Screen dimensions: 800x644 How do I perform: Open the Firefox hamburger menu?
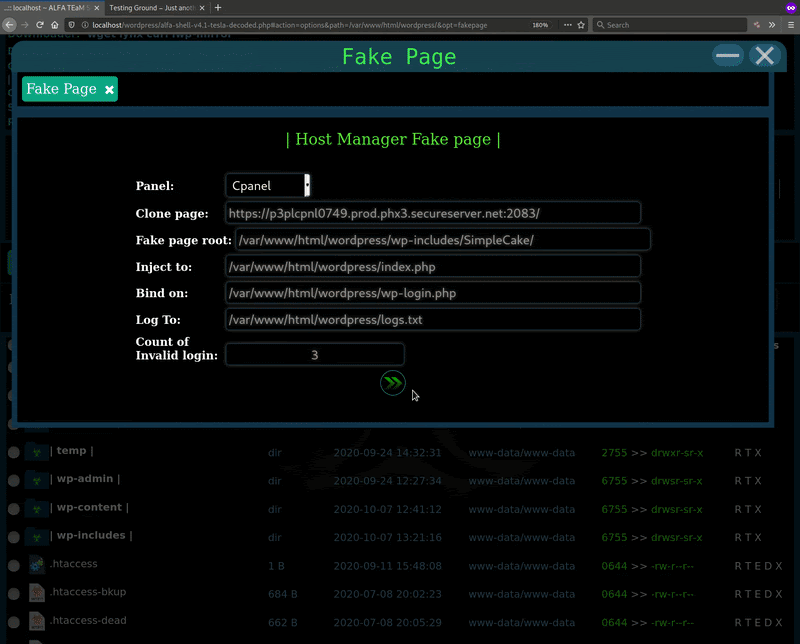click(791, 24)
